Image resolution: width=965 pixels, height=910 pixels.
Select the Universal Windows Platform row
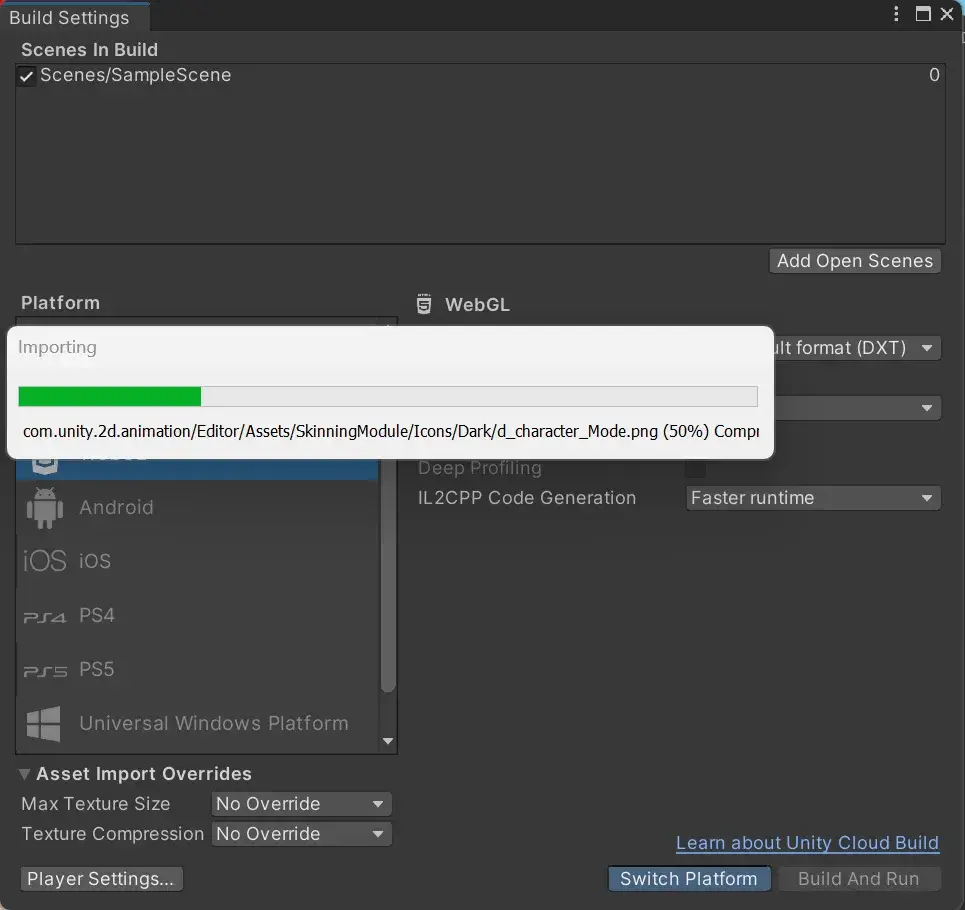pos(198,724)
